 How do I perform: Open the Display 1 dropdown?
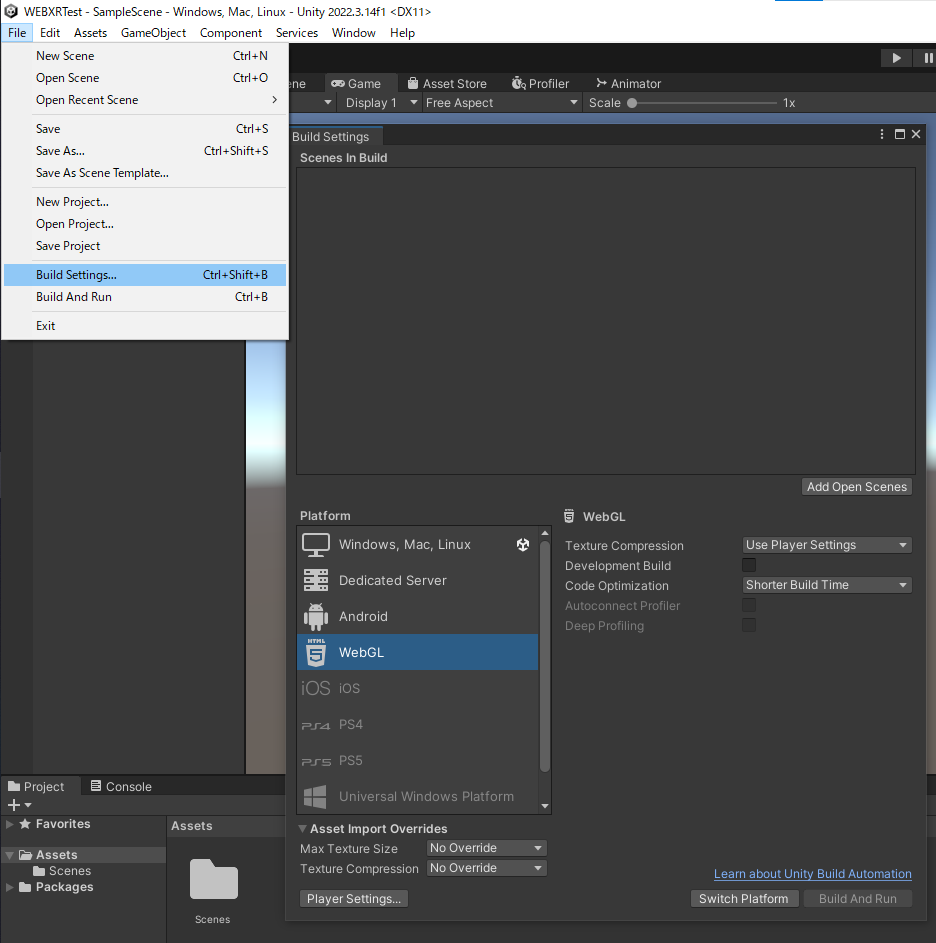tap(380, 103)
